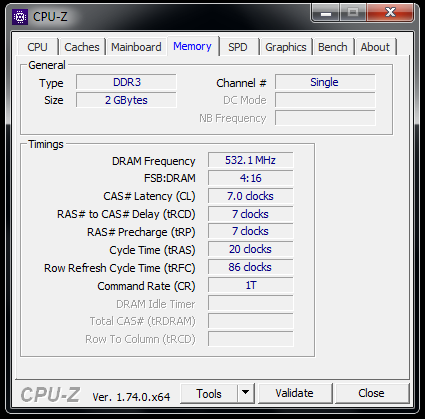Select the 86 clocks tRFC value
Screen dimensions: 425x419
pyautogui.click(x=251, y=268)
